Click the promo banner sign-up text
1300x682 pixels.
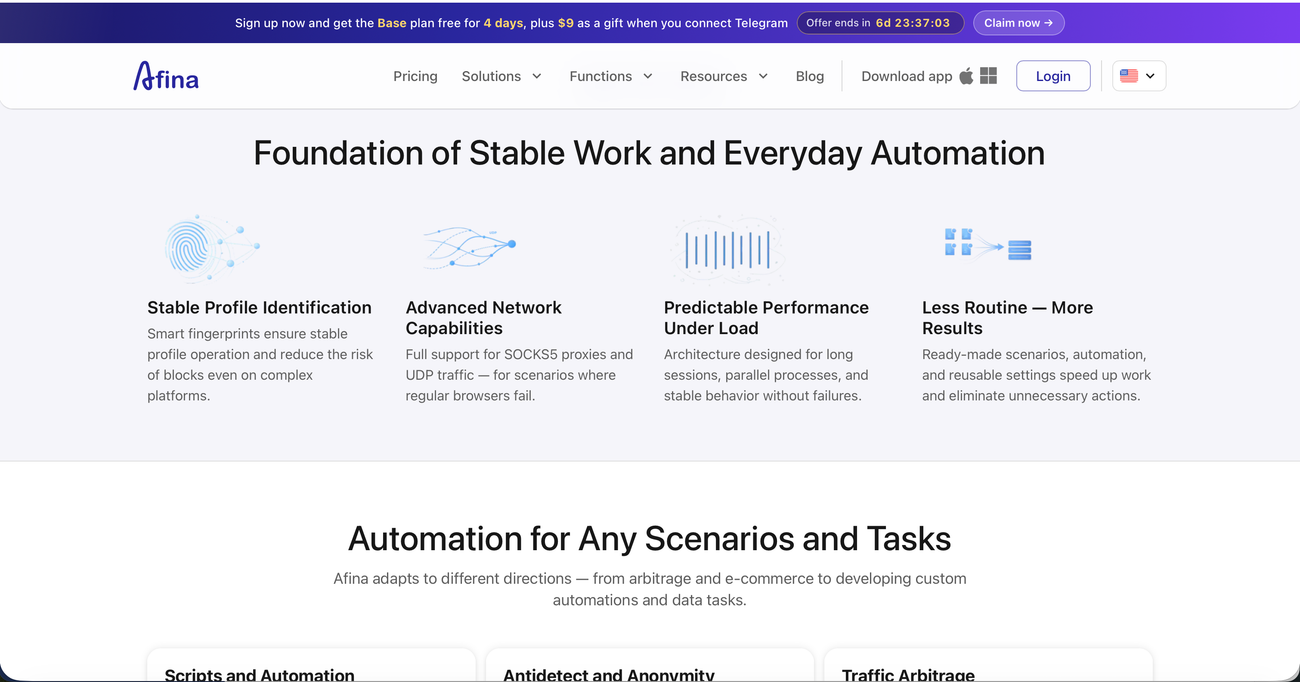click(x=511, y=23)
